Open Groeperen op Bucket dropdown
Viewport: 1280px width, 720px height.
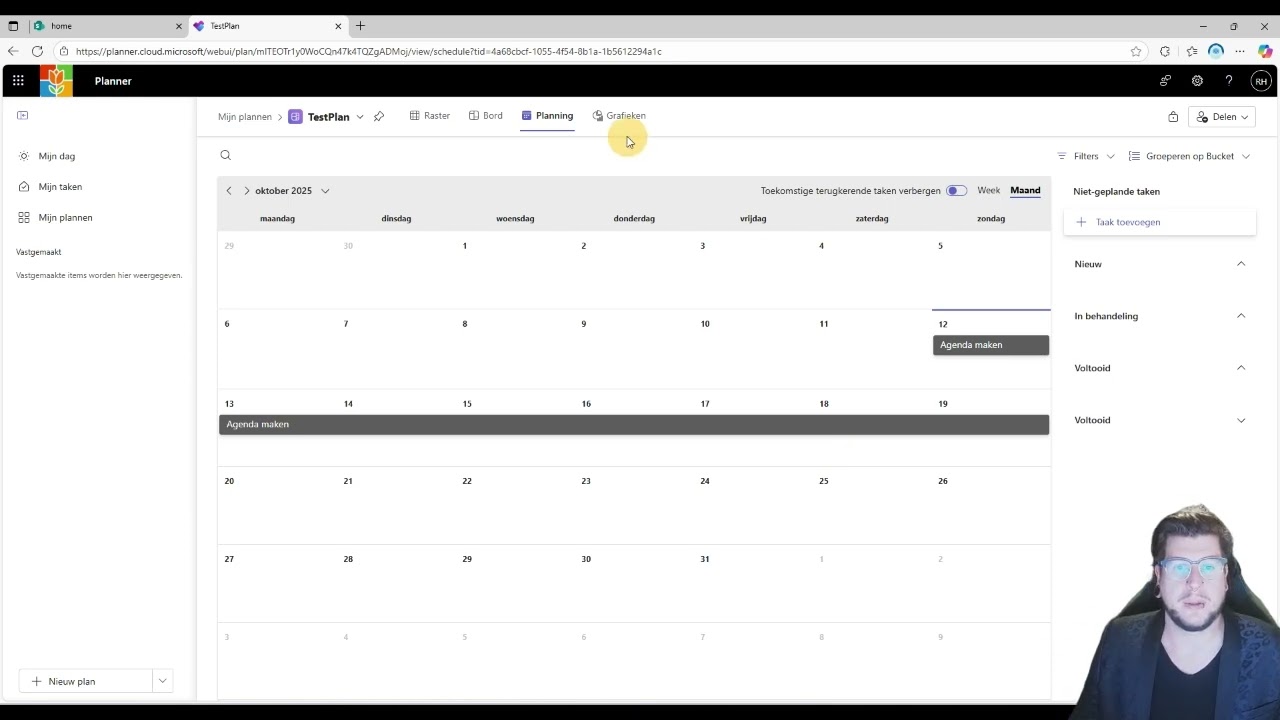(1189, 156)
